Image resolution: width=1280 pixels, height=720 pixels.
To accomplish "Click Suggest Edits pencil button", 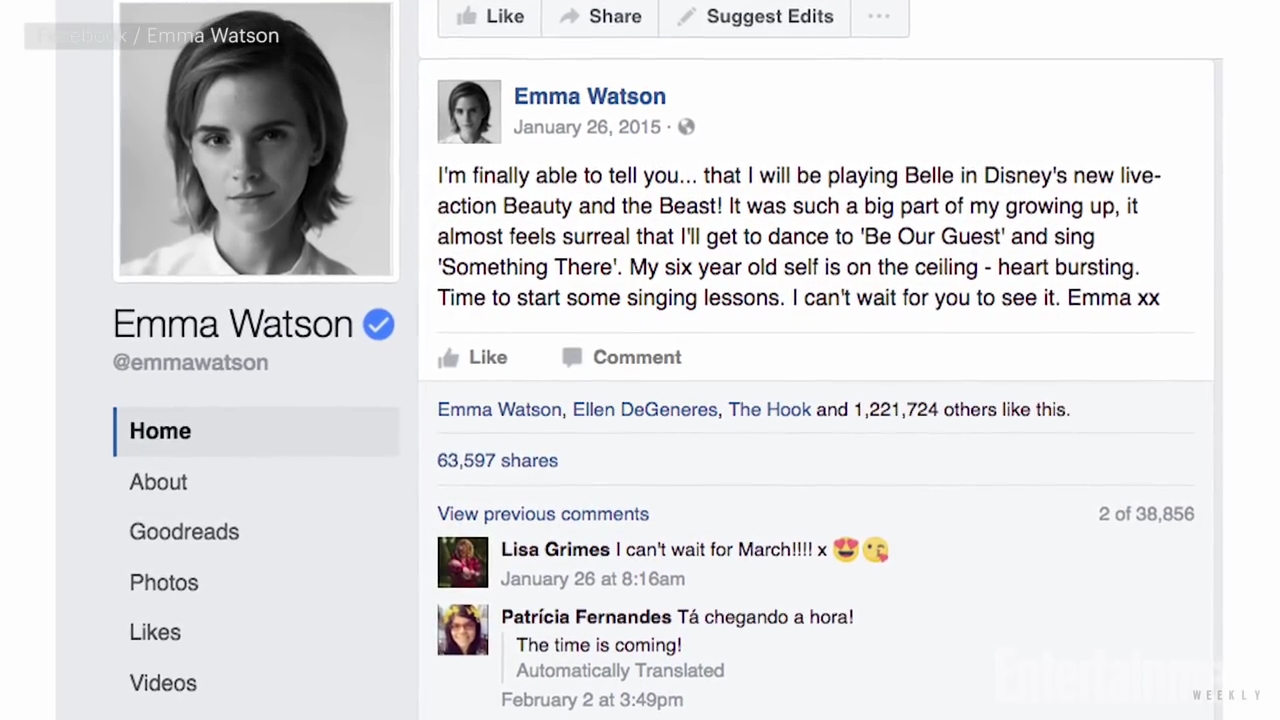I will 755,16.
